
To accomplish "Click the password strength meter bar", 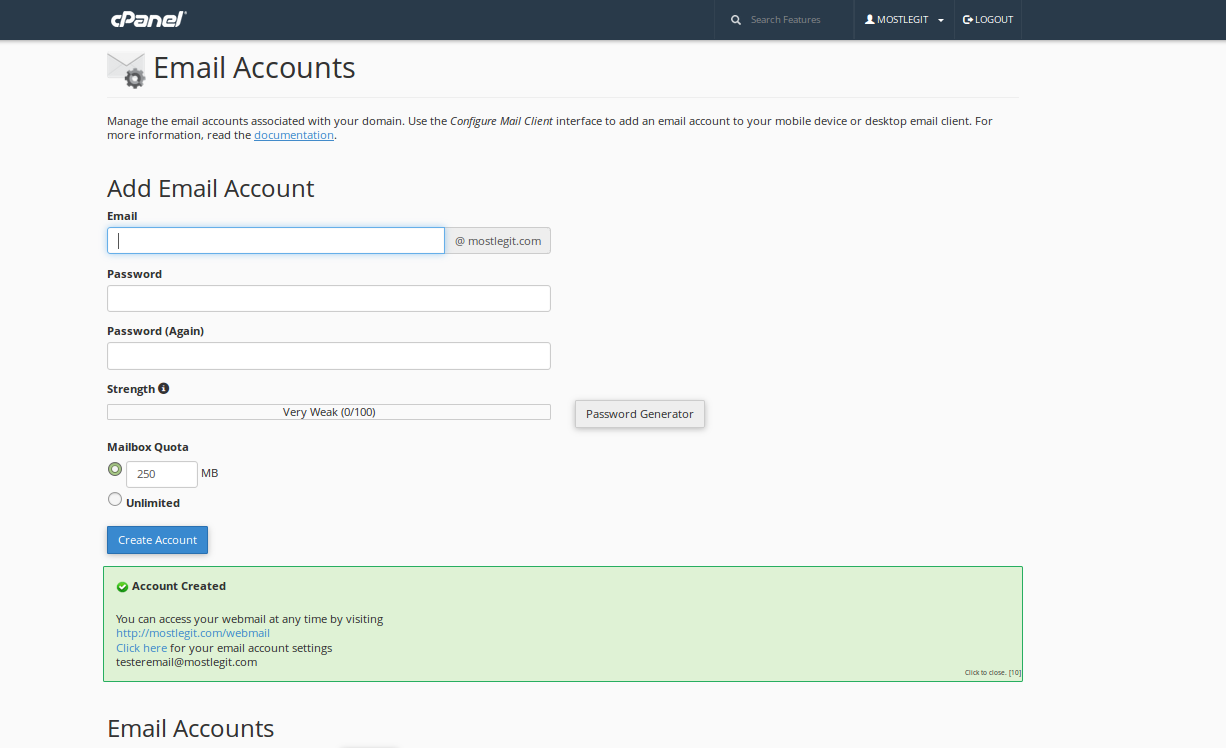I will (328, 412).
